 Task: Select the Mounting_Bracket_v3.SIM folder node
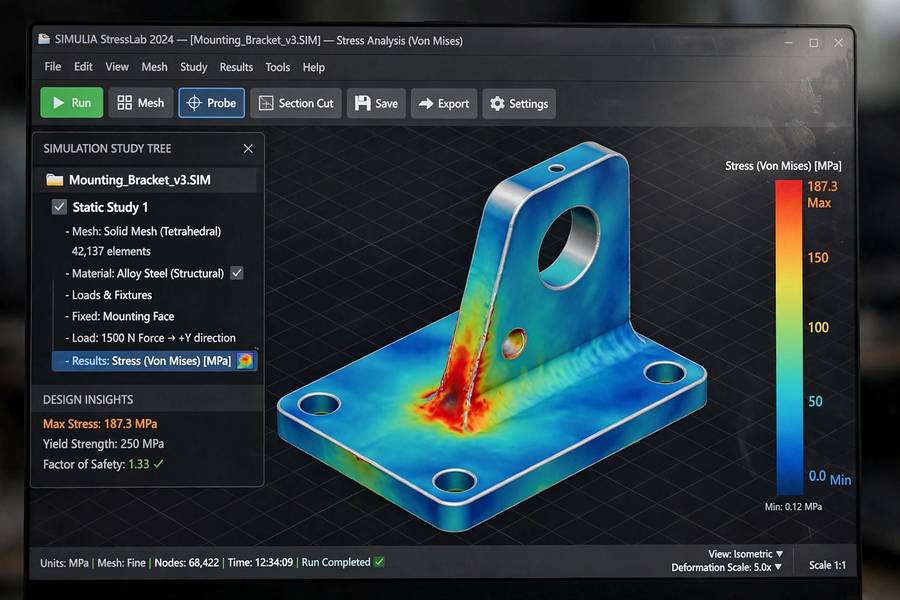(147, 180)
